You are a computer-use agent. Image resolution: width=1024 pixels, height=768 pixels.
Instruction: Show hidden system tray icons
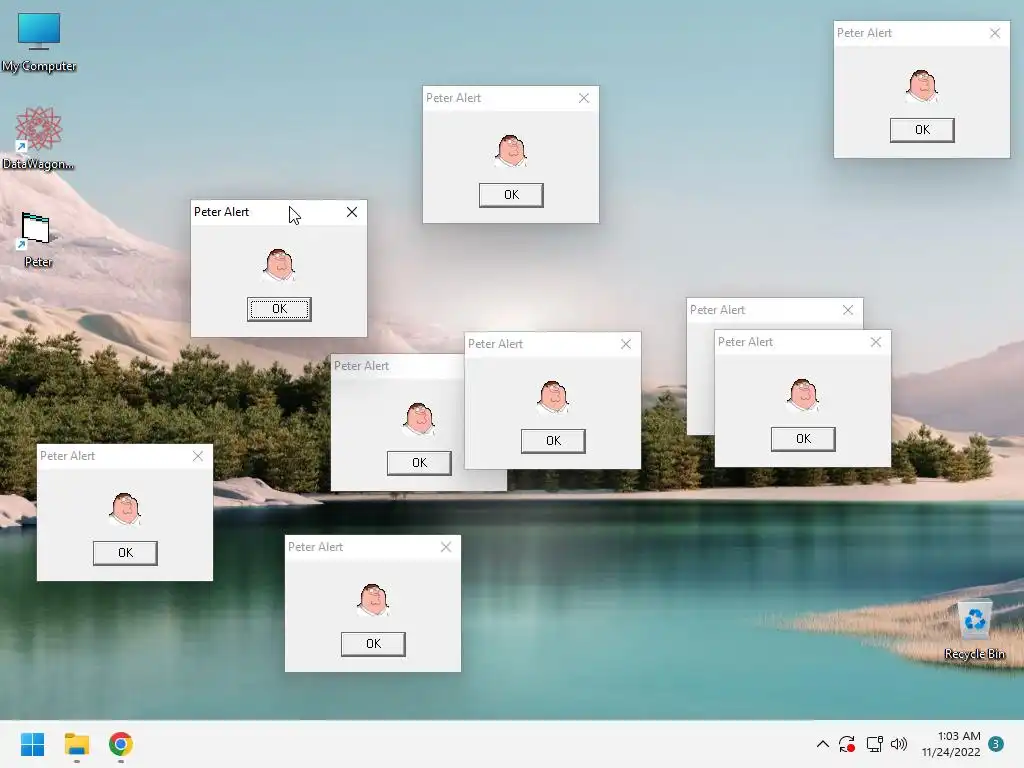tap(823, 744)
